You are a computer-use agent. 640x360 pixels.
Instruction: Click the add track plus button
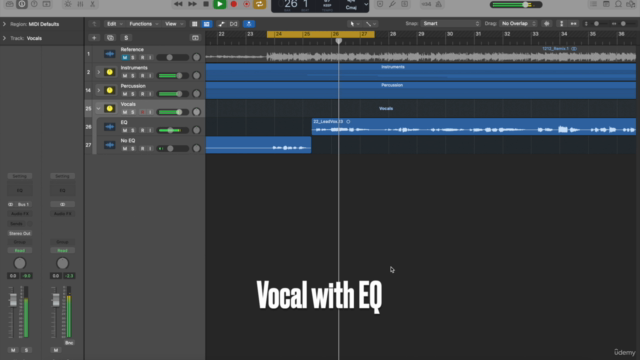coord(94,38)
